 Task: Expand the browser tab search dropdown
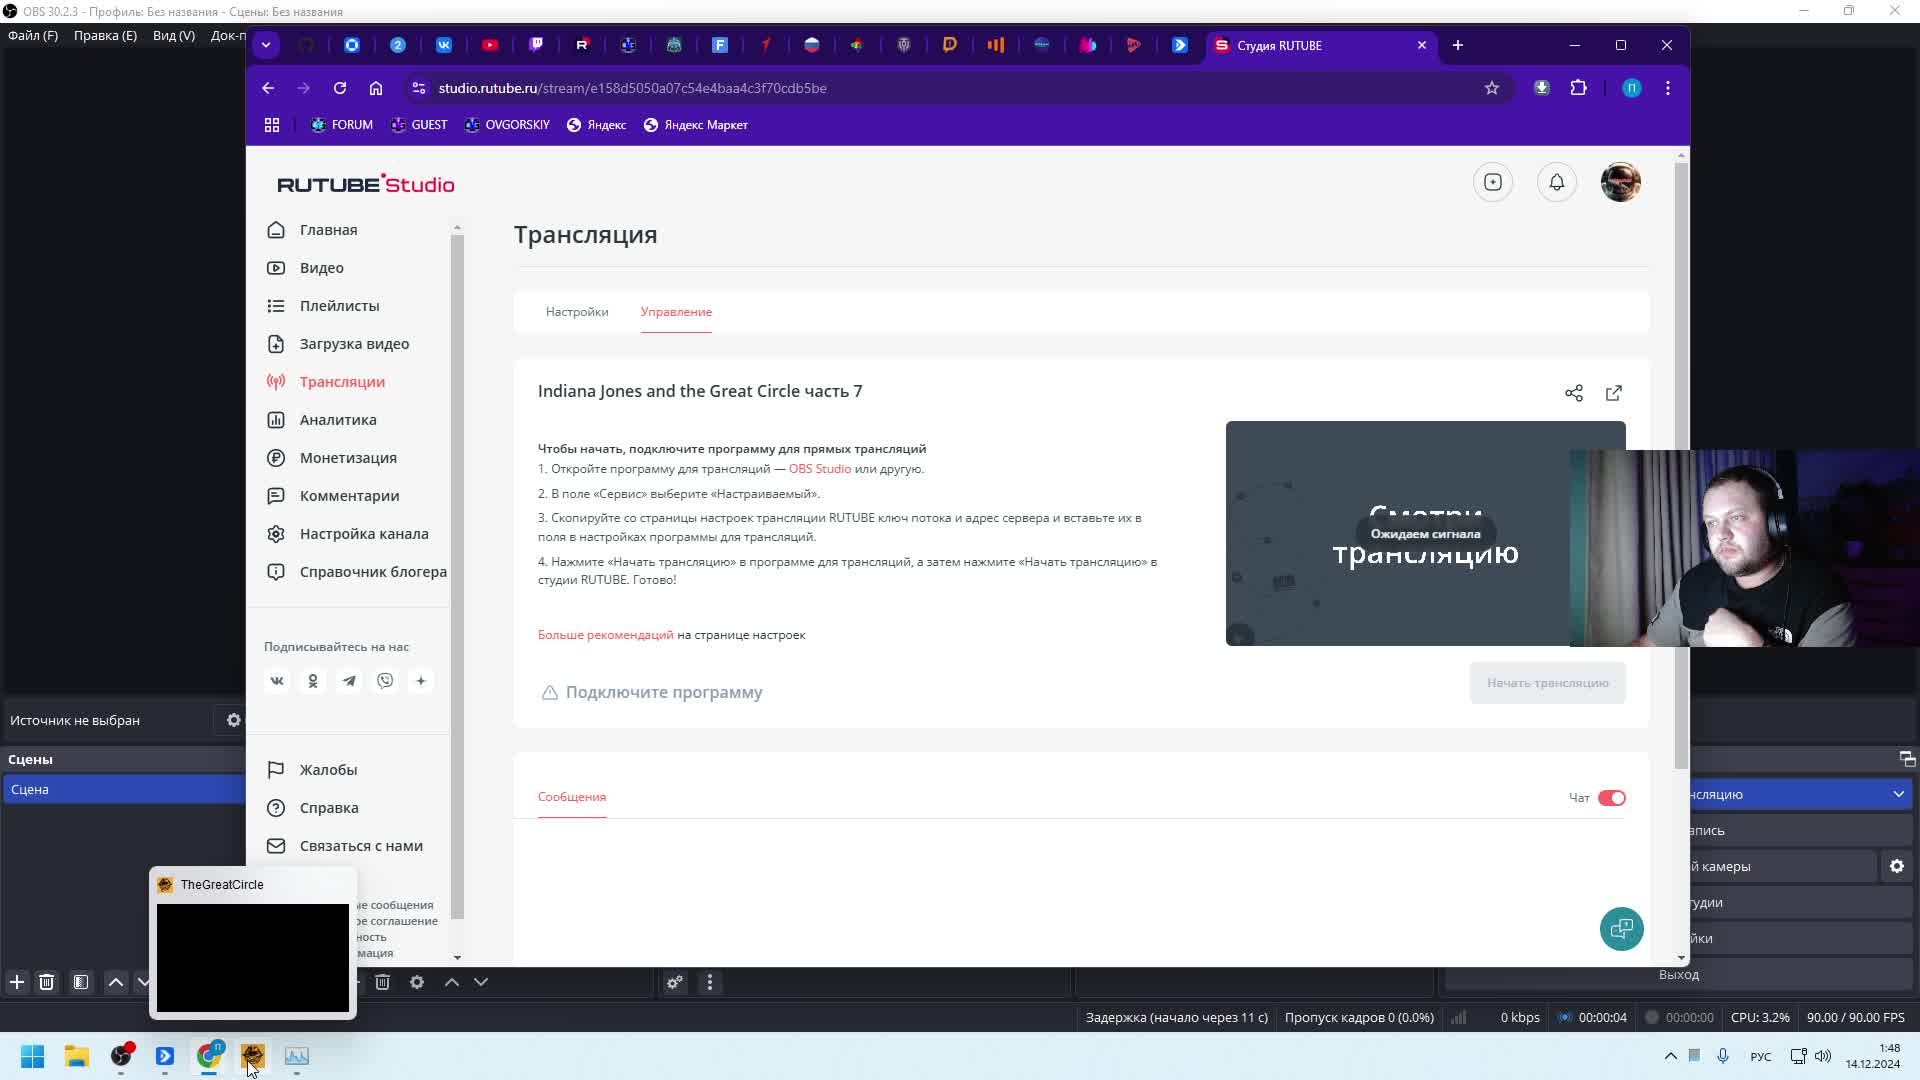coord(266,45)
